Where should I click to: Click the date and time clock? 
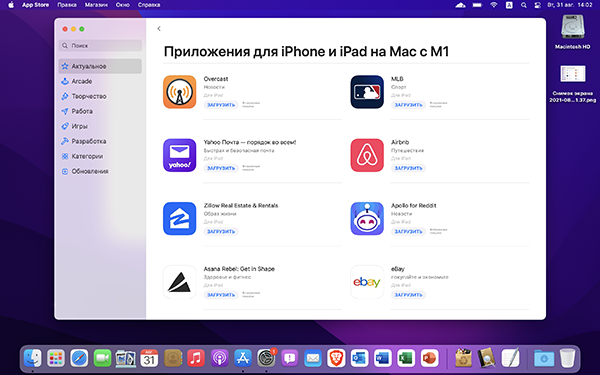569,5
